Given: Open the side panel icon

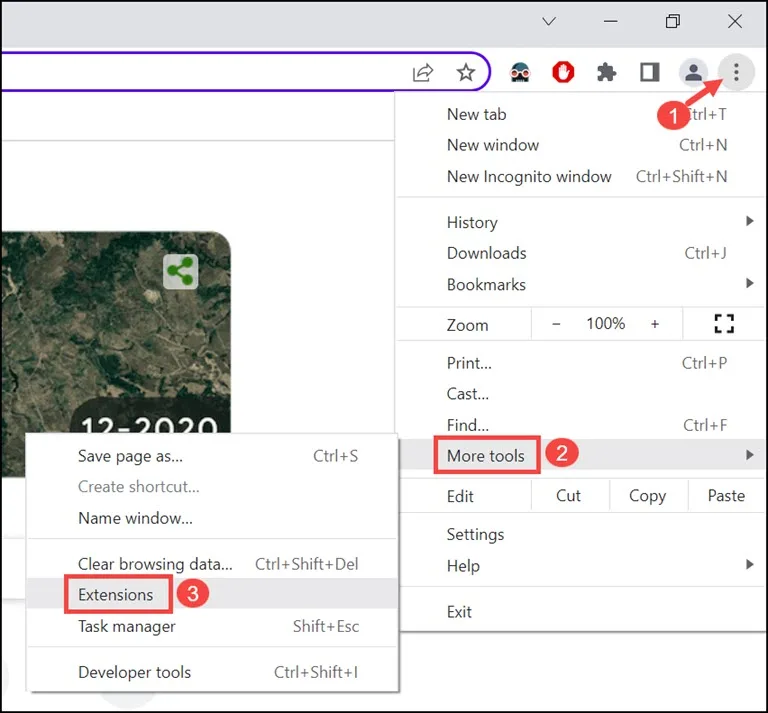Looking at the screenshot, I should 649,72.
